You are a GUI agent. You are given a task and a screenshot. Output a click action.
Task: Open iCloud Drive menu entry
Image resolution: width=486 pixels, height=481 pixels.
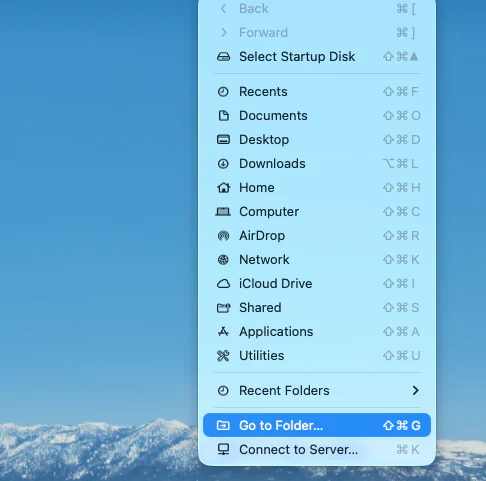(x=317, y=284)
